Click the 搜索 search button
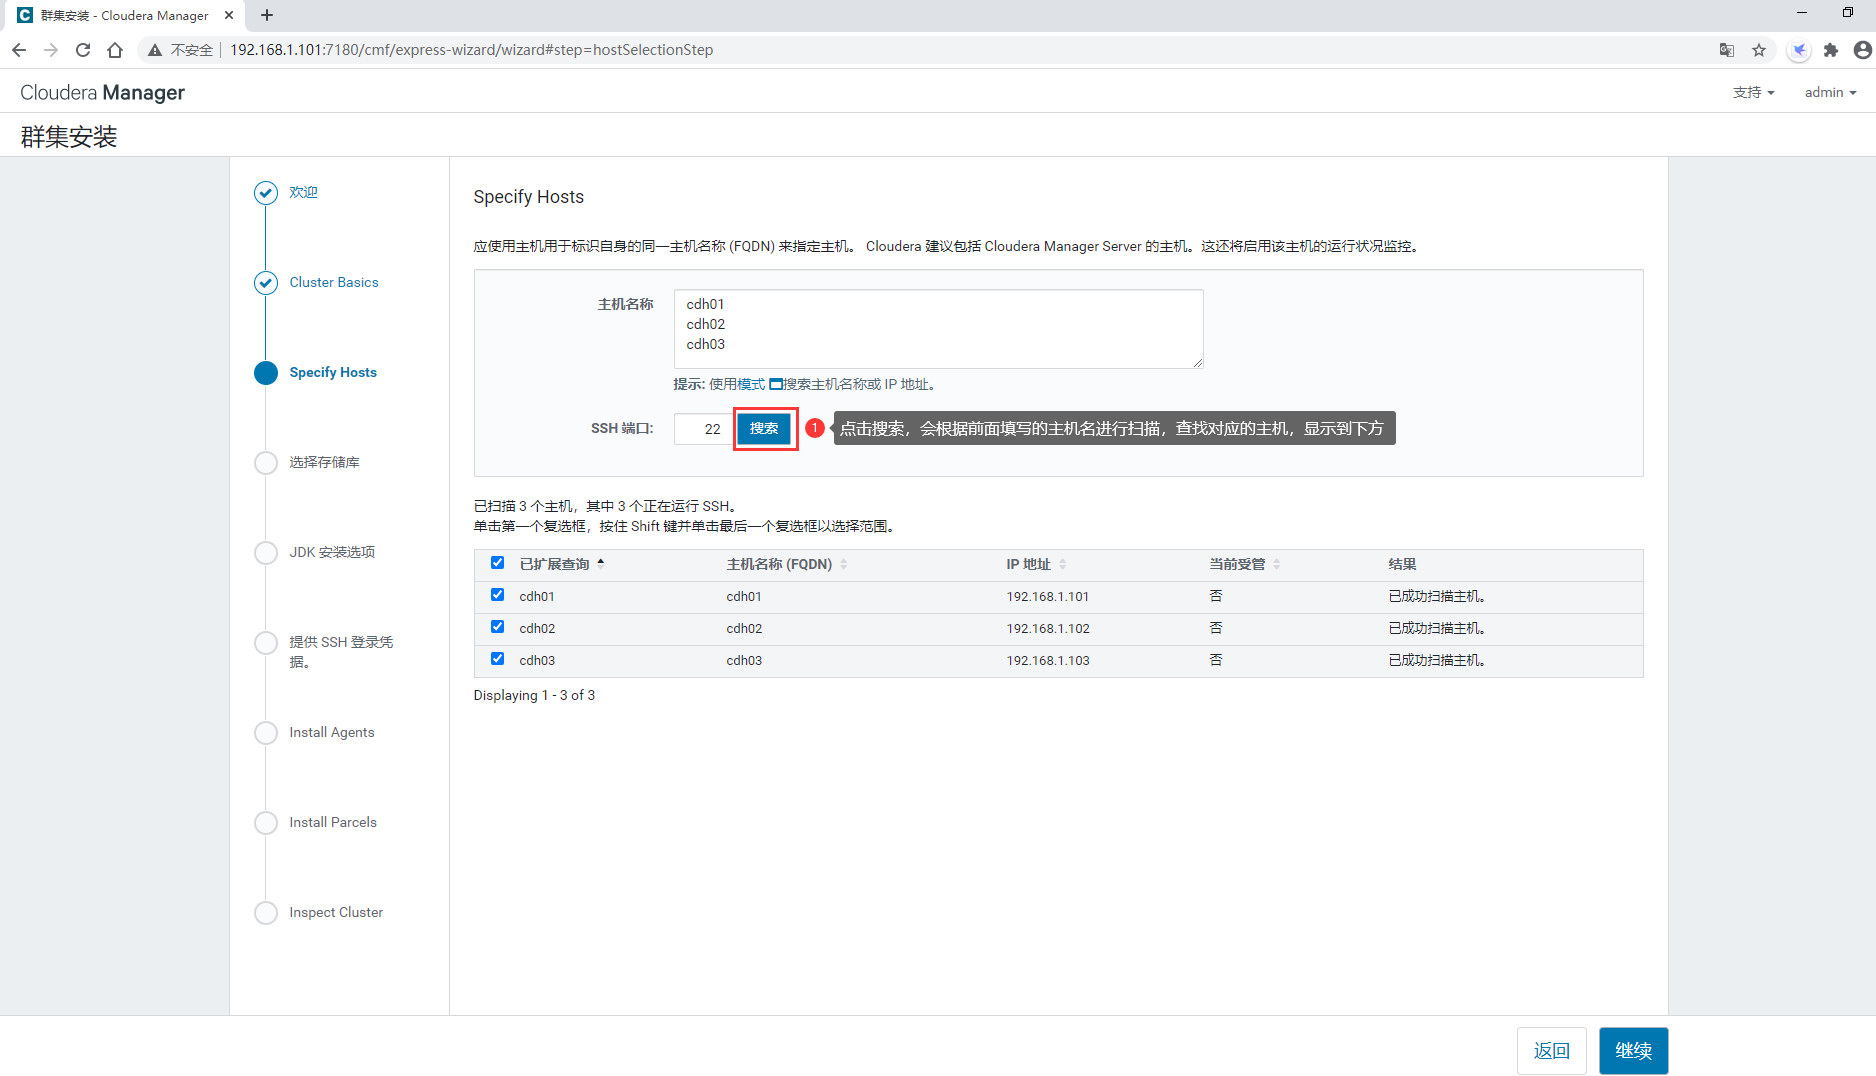Viewport: 1876px width, 1076px height. pos(764,429)
